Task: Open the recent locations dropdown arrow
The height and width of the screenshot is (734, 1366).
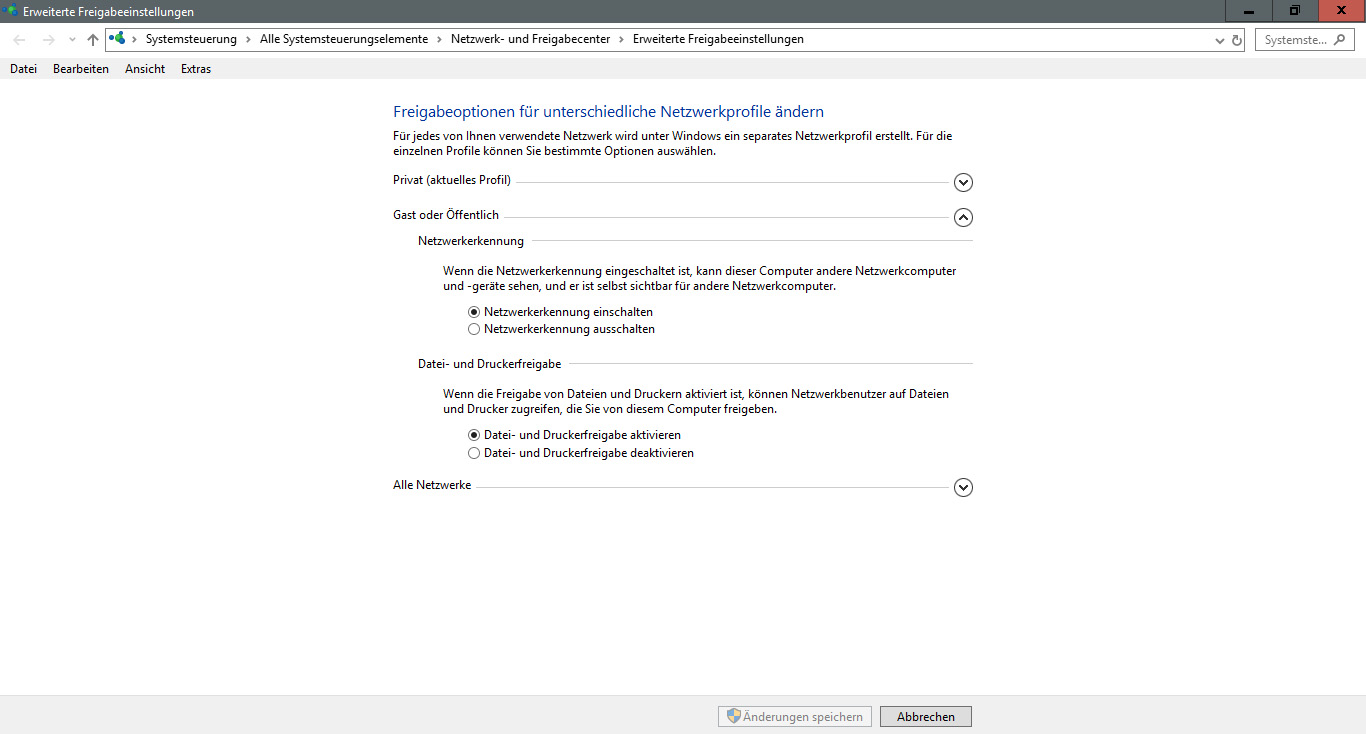Action: 71,40
